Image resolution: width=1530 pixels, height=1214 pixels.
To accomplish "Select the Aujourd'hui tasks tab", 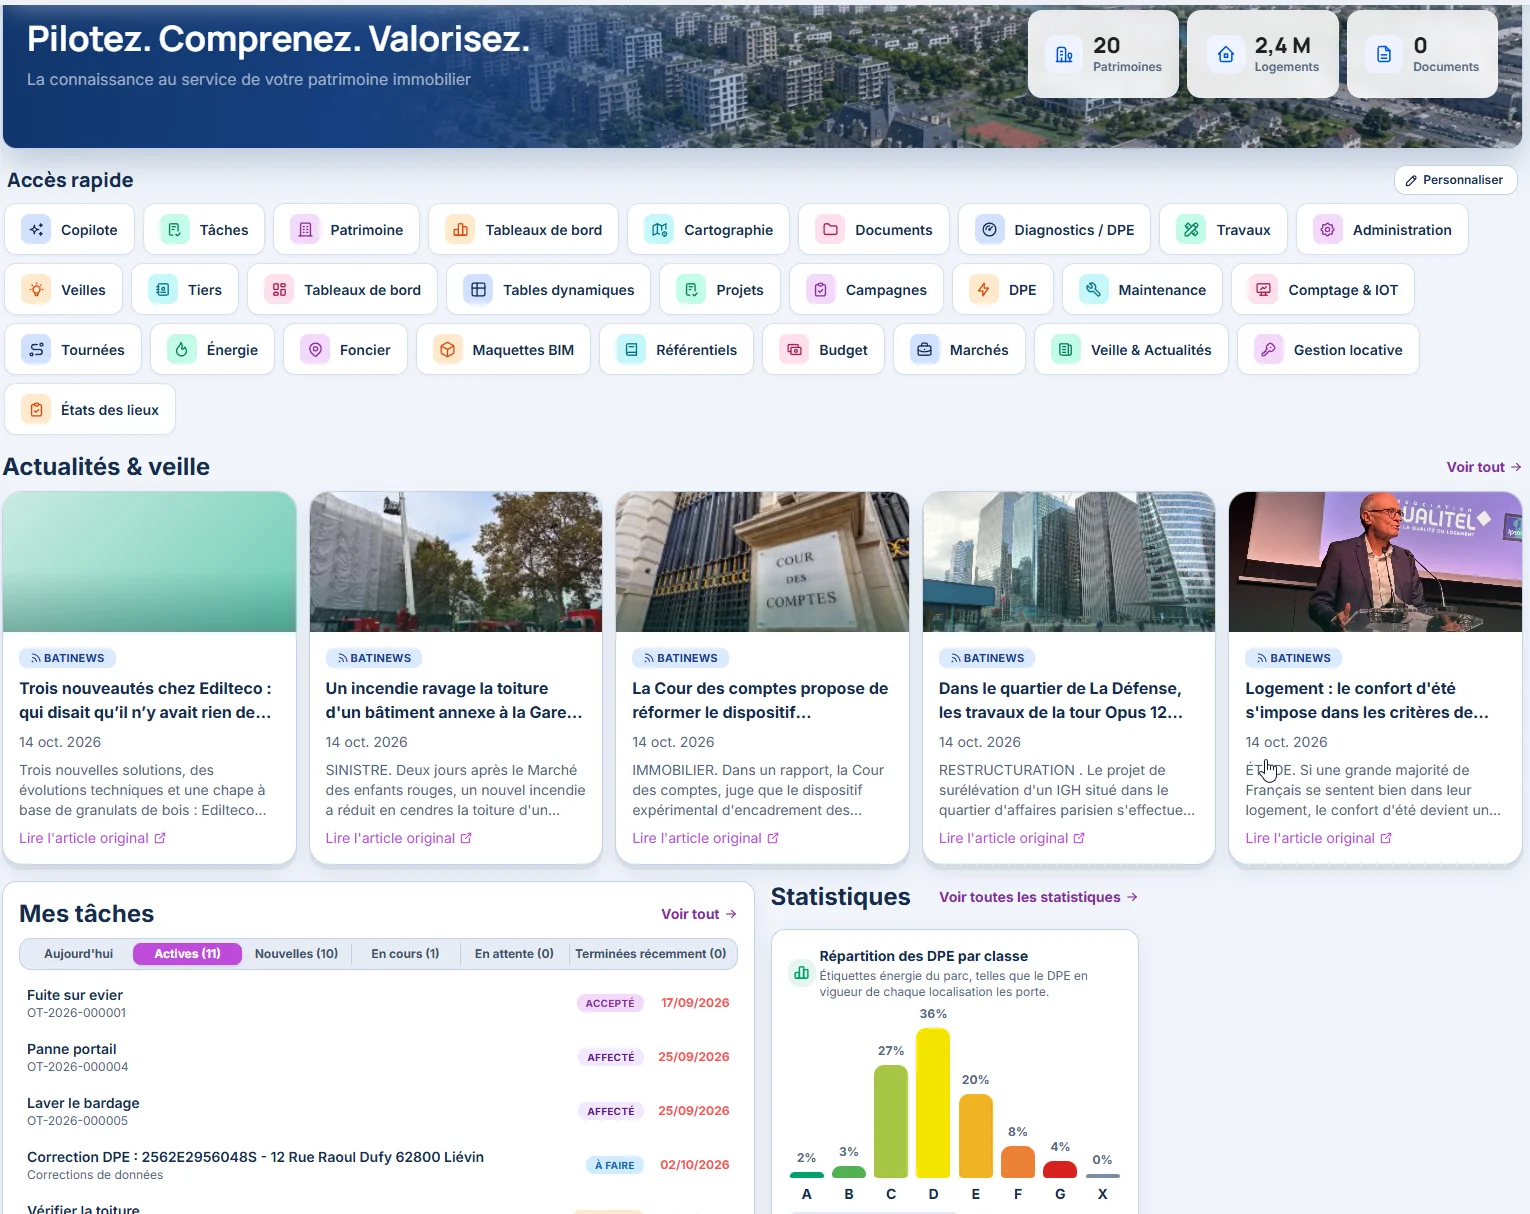I will [78, 954].
